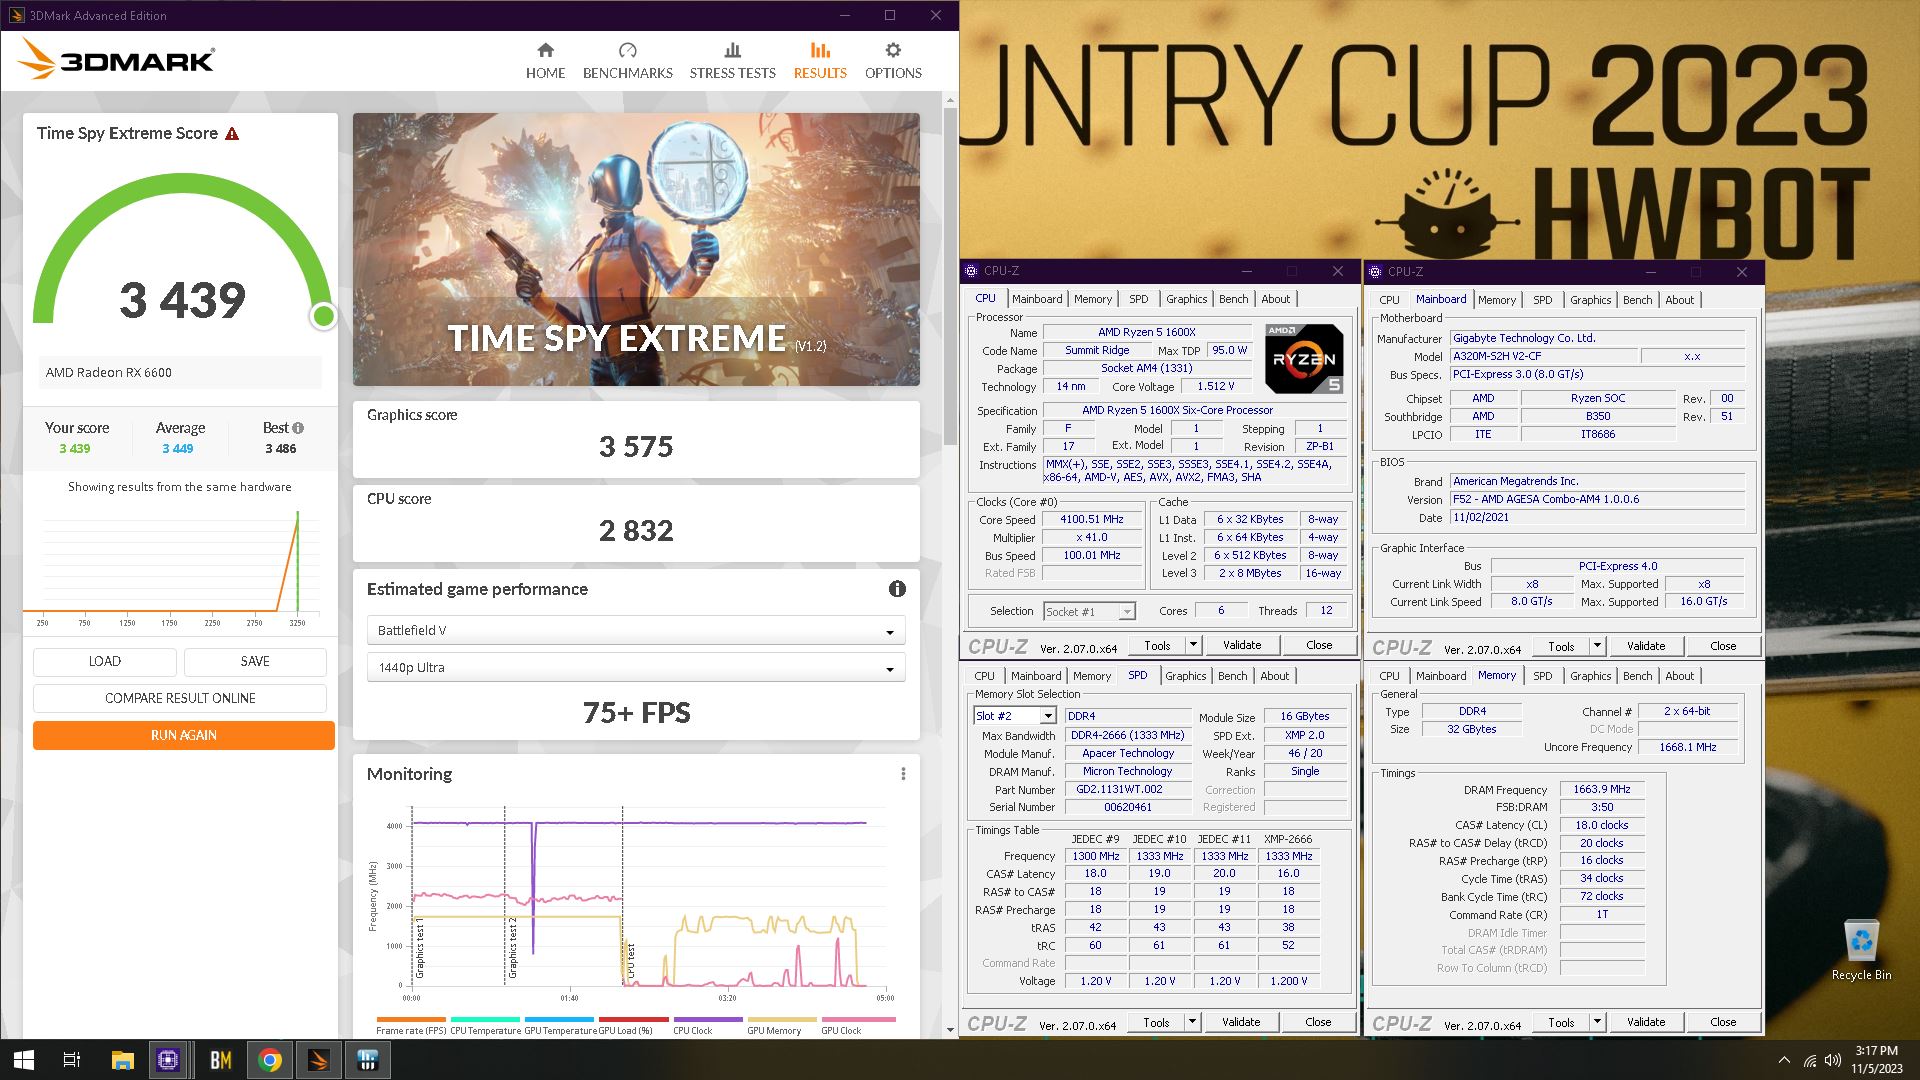Open Google Chrome from the taskbar

click(x=269, y=1060)
